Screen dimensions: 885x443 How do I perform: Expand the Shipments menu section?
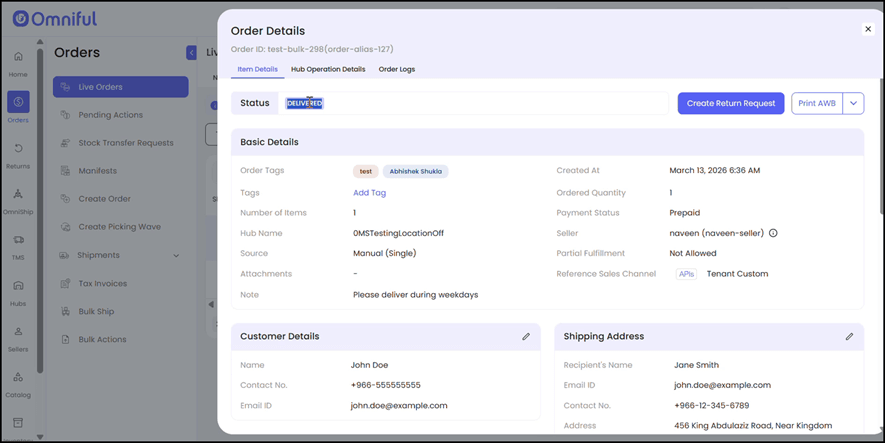[176, 256]
